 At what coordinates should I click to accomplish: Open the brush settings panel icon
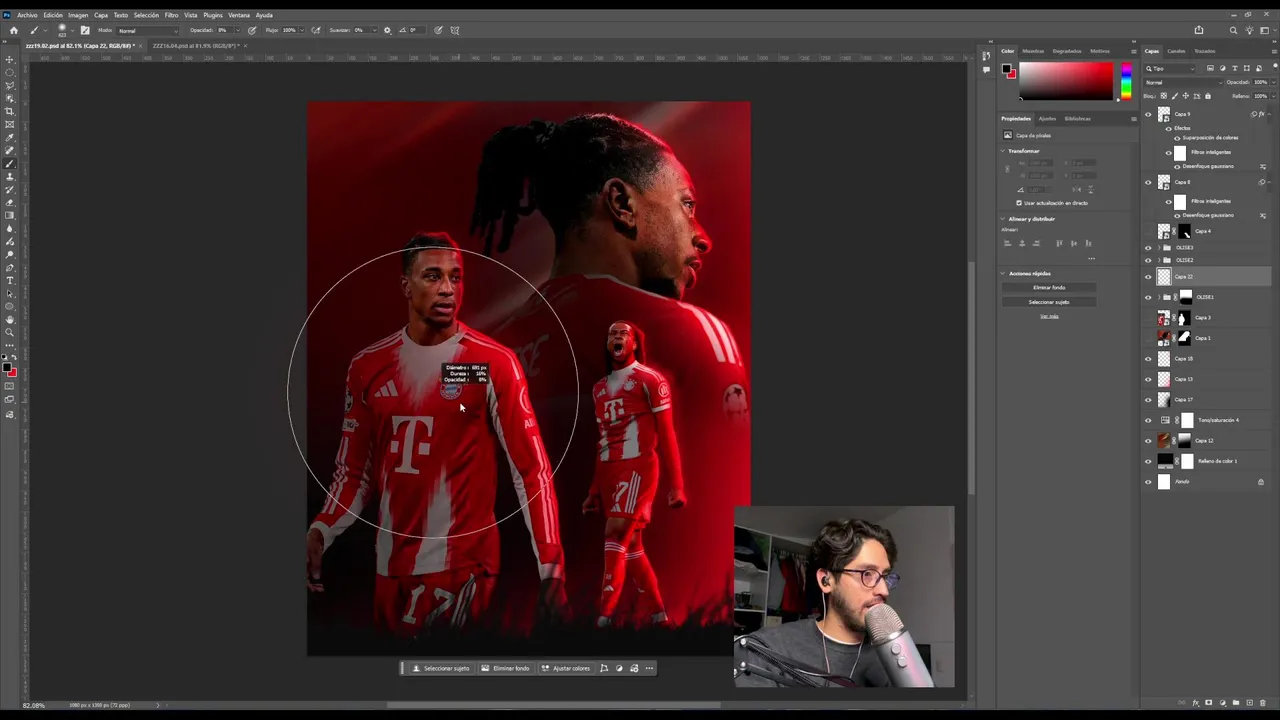84,30
